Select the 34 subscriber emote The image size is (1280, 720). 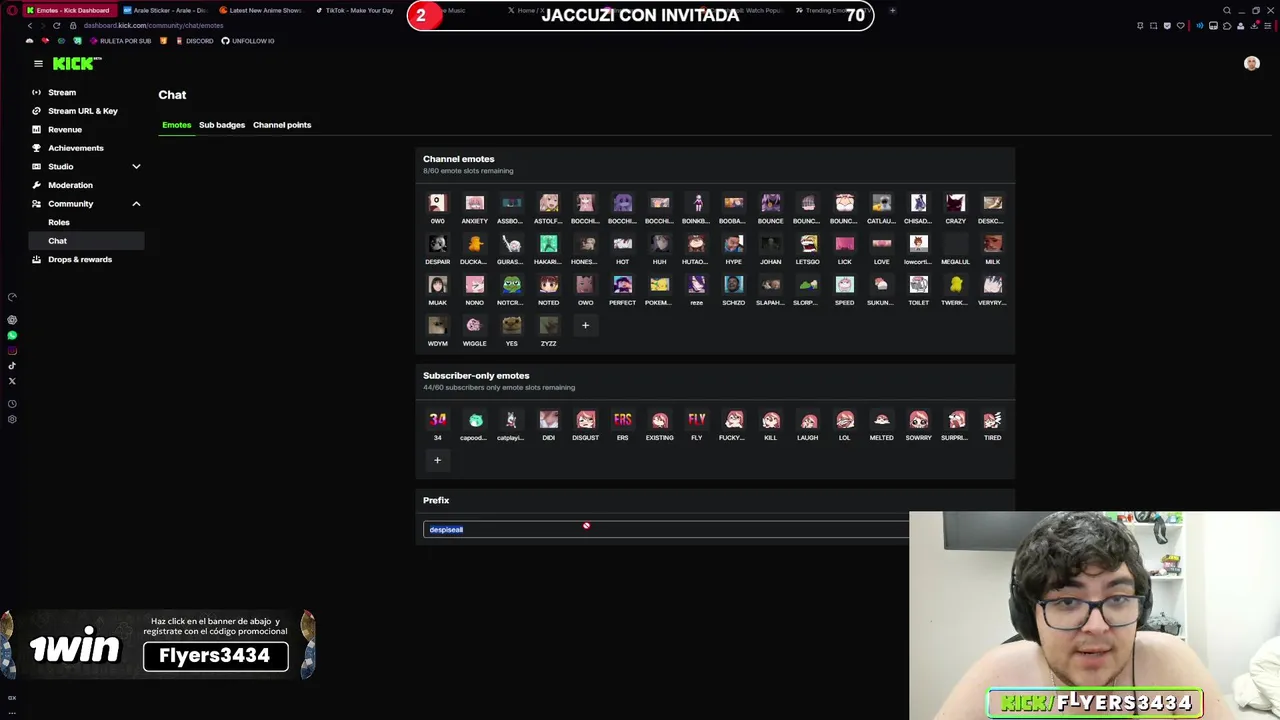tap(437, 426)
